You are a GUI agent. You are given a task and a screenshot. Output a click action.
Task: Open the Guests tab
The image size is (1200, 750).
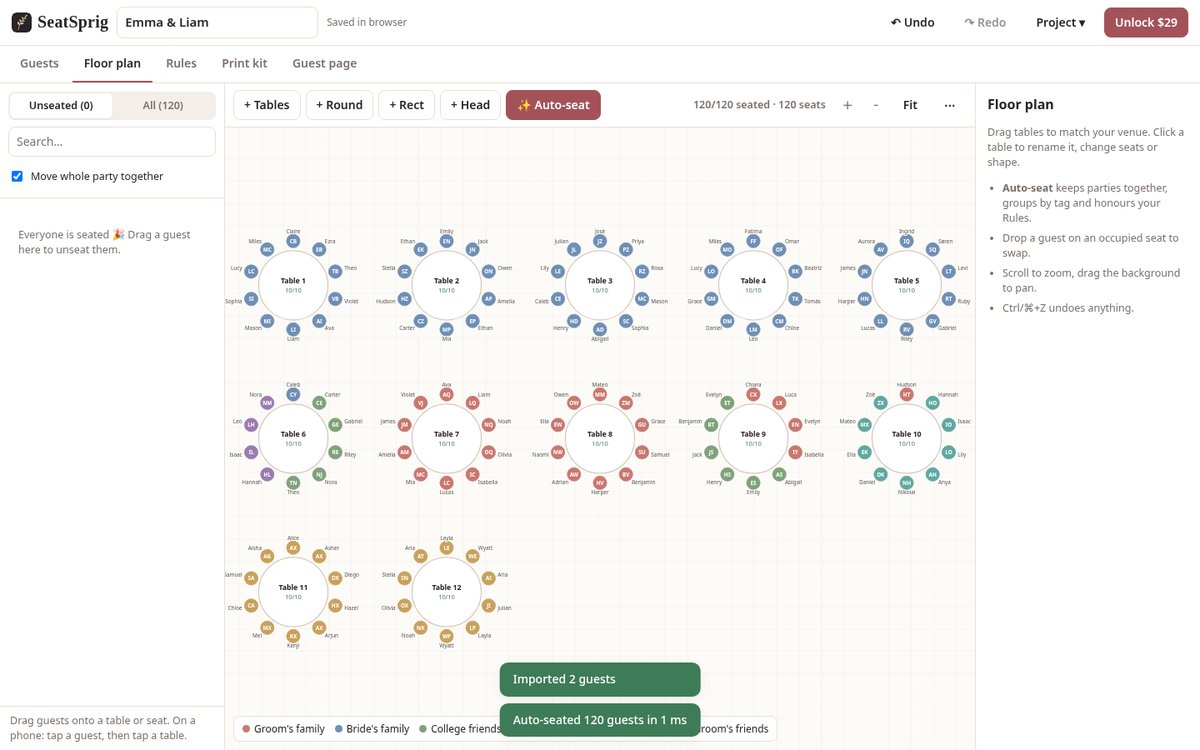tap(40, 63)
